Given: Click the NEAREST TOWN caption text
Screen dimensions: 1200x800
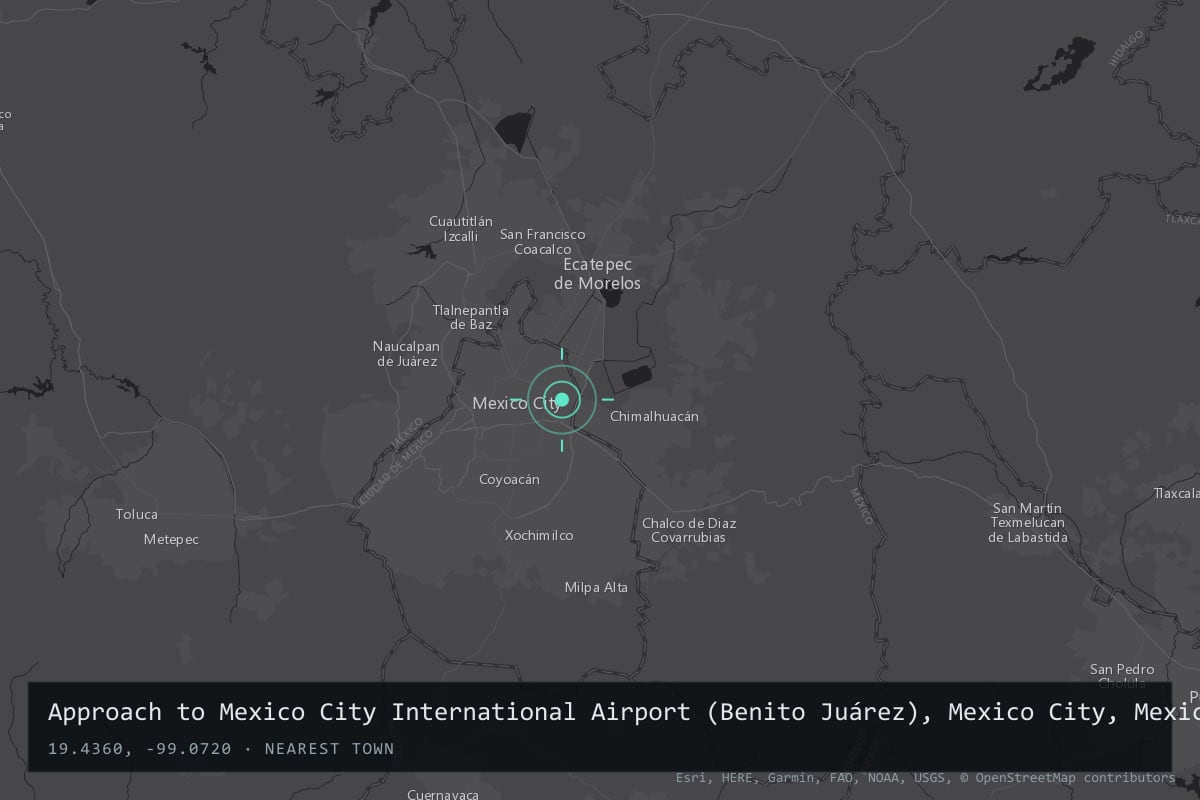Looking at the screenshot, I should pos(330,749).
